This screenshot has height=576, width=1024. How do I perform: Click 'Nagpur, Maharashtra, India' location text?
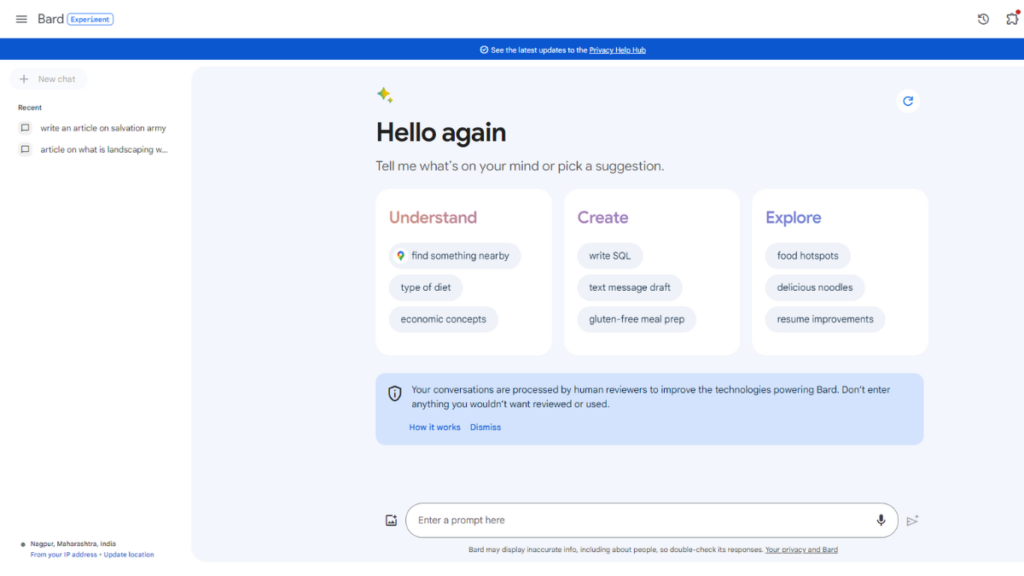(x=73, y=544)
